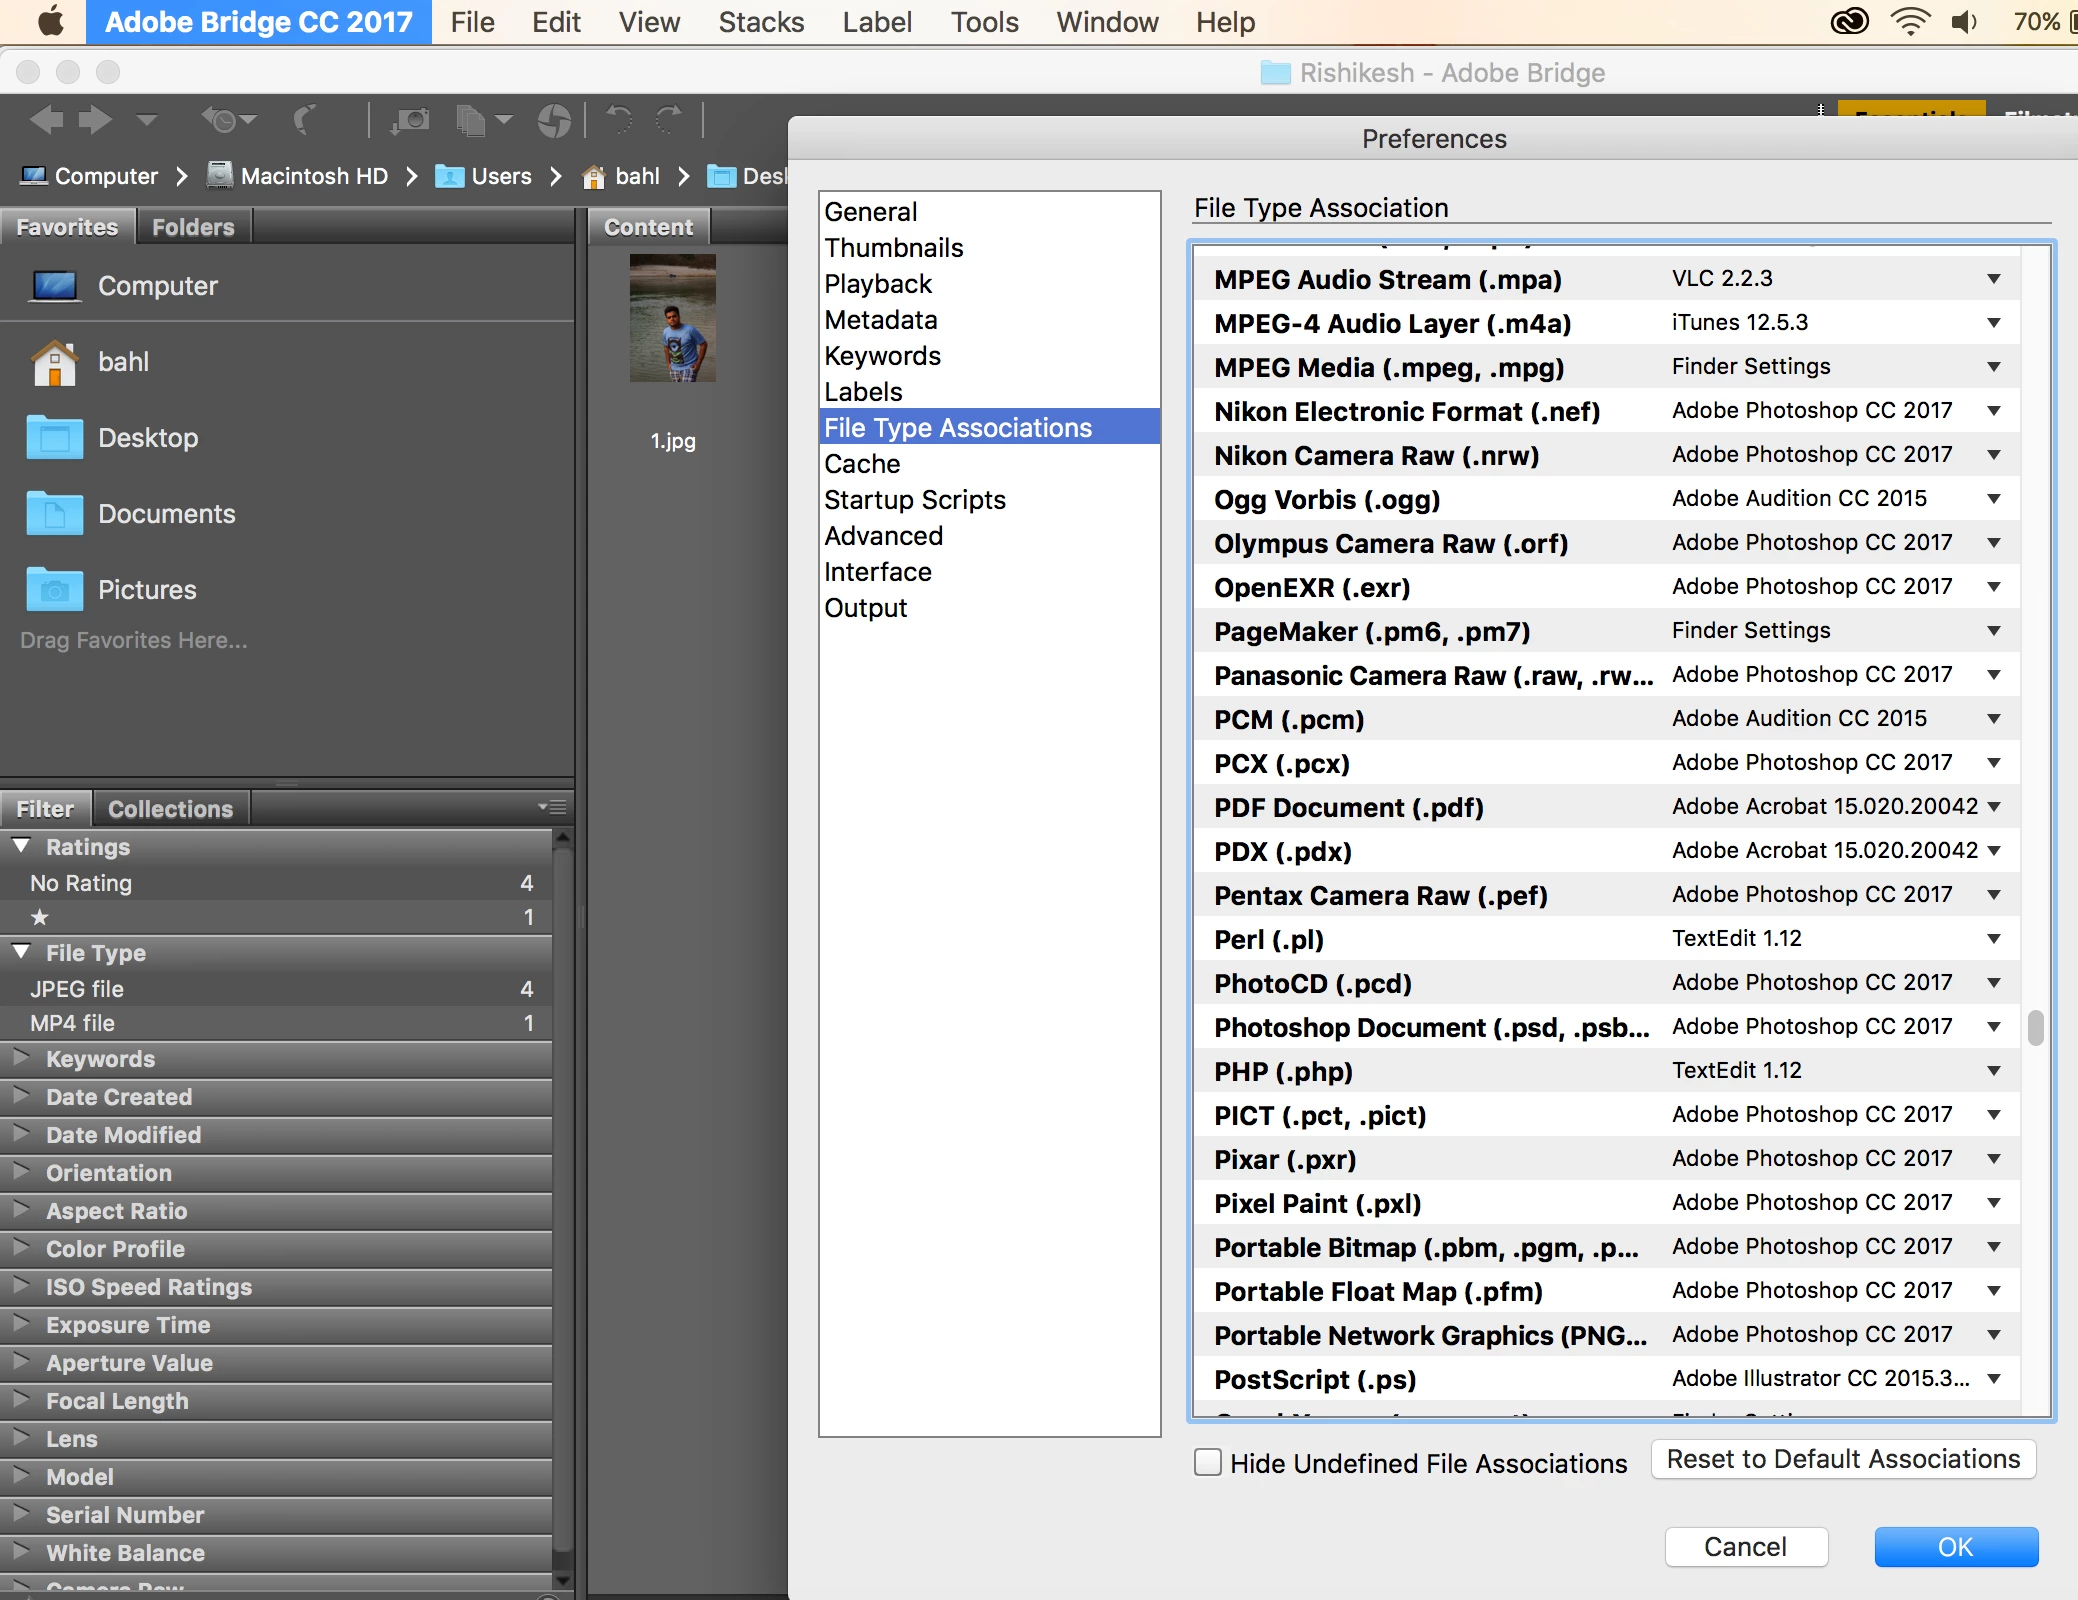Image resolution: width=2078 pixels, height=1600 pixels.
Task: Click the Cancel button
Action: coord(1745,1547)
